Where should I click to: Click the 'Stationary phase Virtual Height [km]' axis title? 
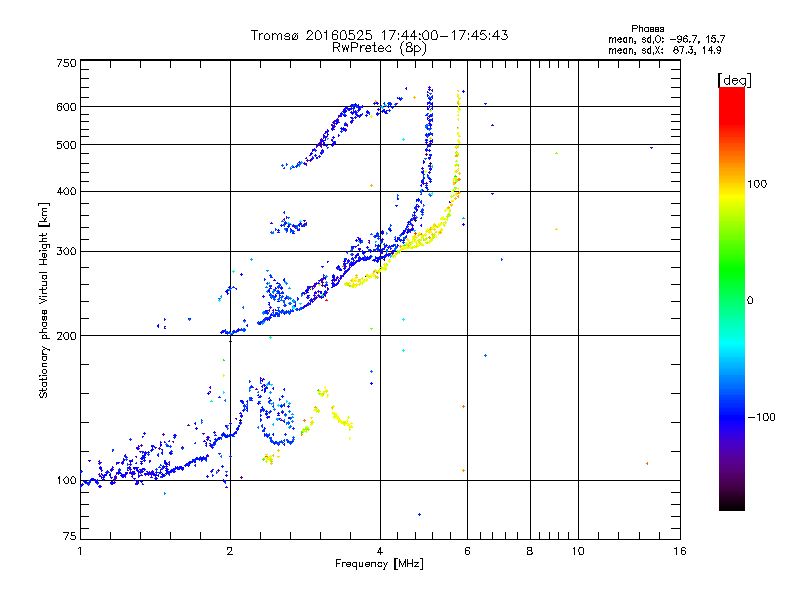pos(44,300)
